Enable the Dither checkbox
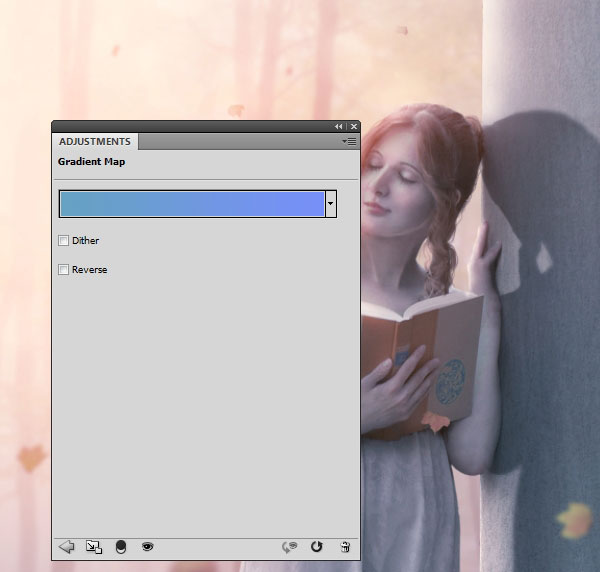The height and width of the screenshot is (572, 600). pos(64,241)
